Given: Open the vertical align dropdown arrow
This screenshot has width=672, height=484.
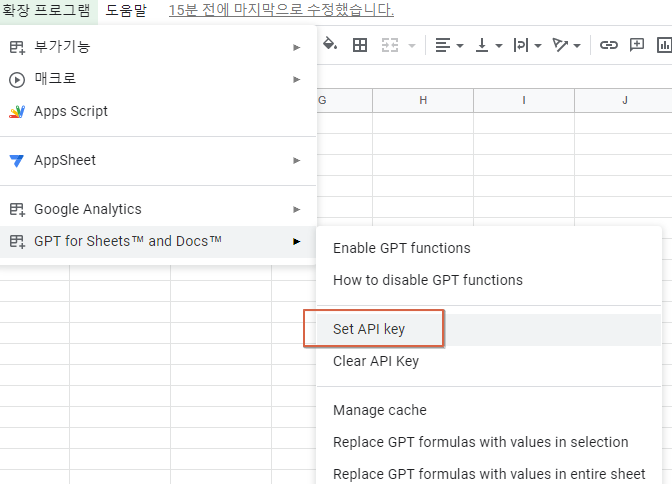Looking at the screenshot, I should (x=499, y=45).
